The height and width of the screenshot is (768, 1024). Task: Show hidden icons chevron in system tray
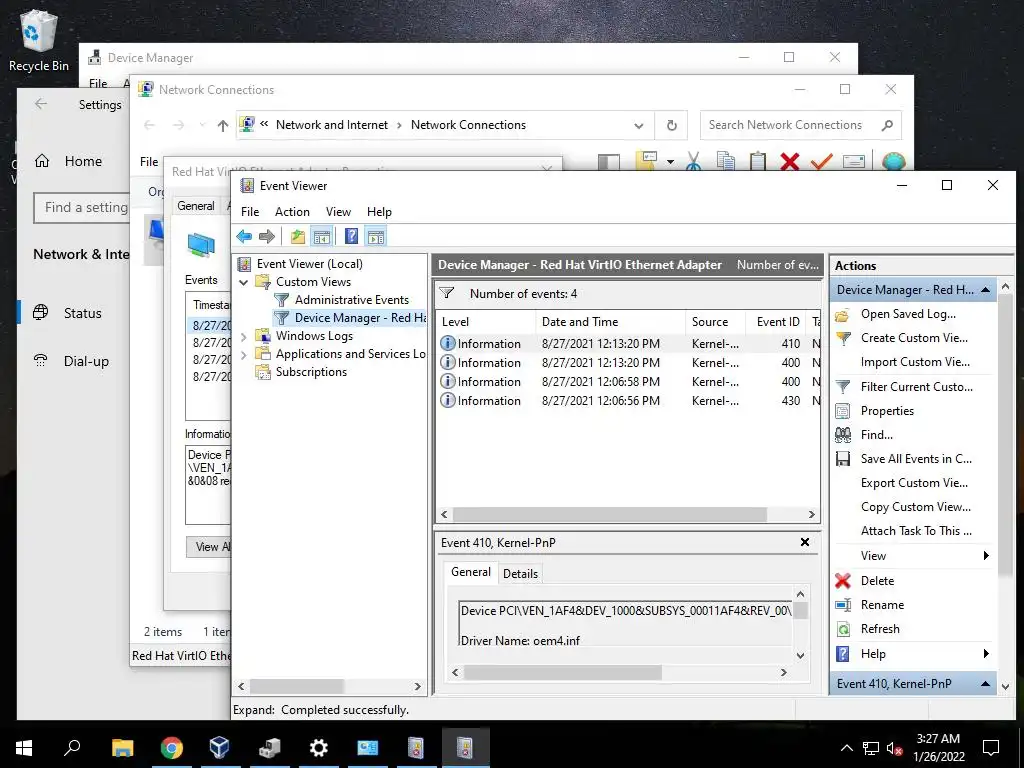(846, 748)
